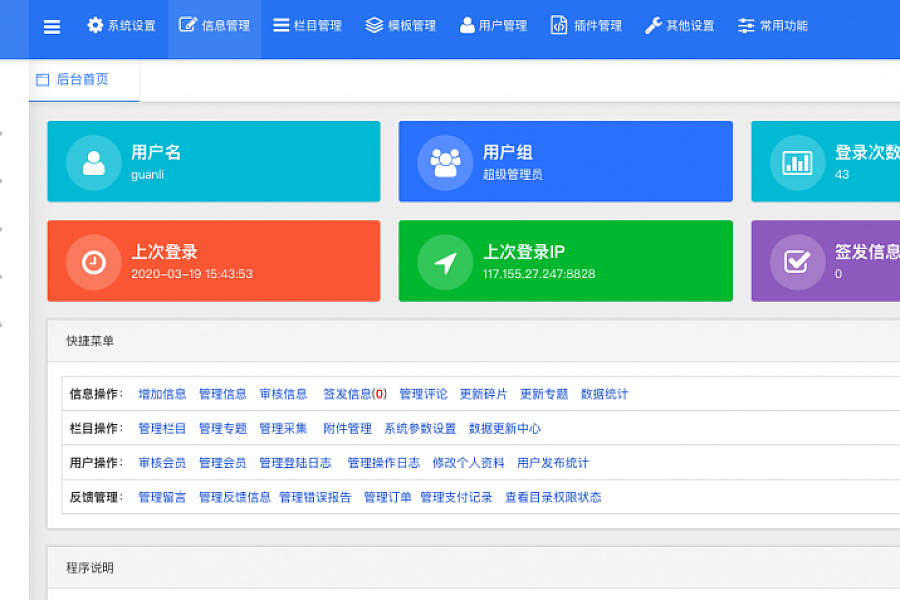Open 模板管理 from the top navigation
The width and height of the screenshot is (900, 600).
[x=401, y=26]
